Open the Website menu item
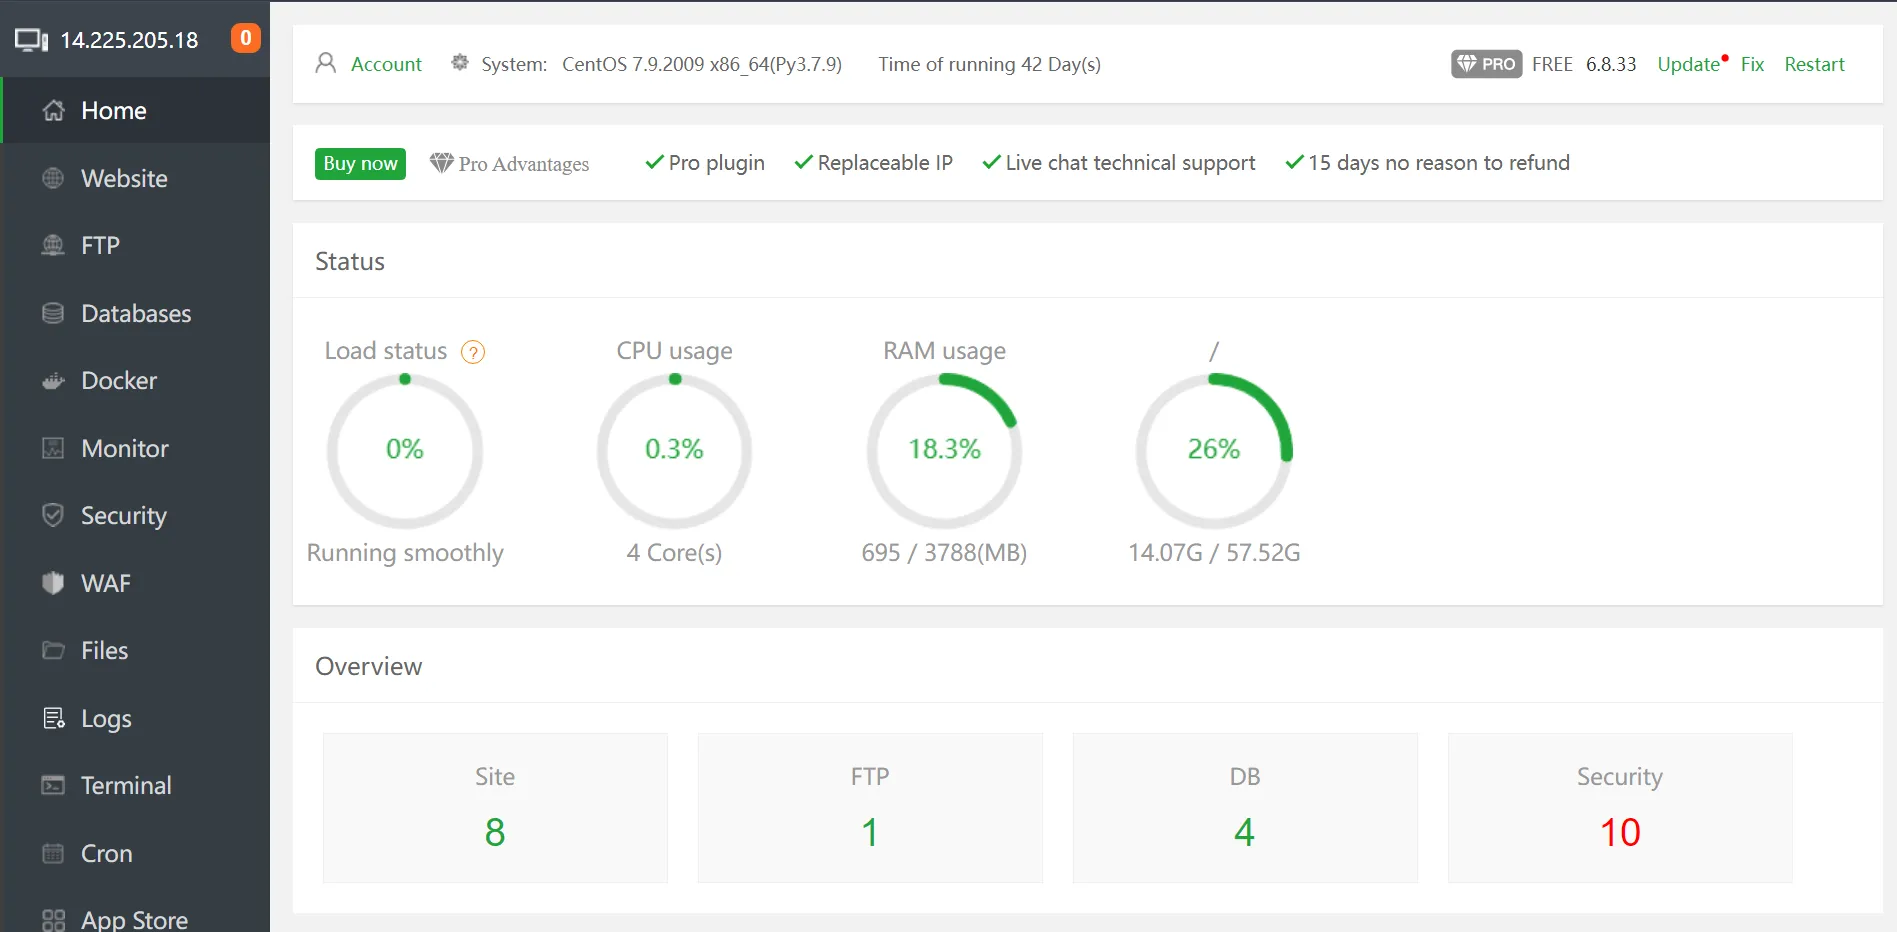The width and height of the screenshot is (1897, 932). click(x=124, y=179)
